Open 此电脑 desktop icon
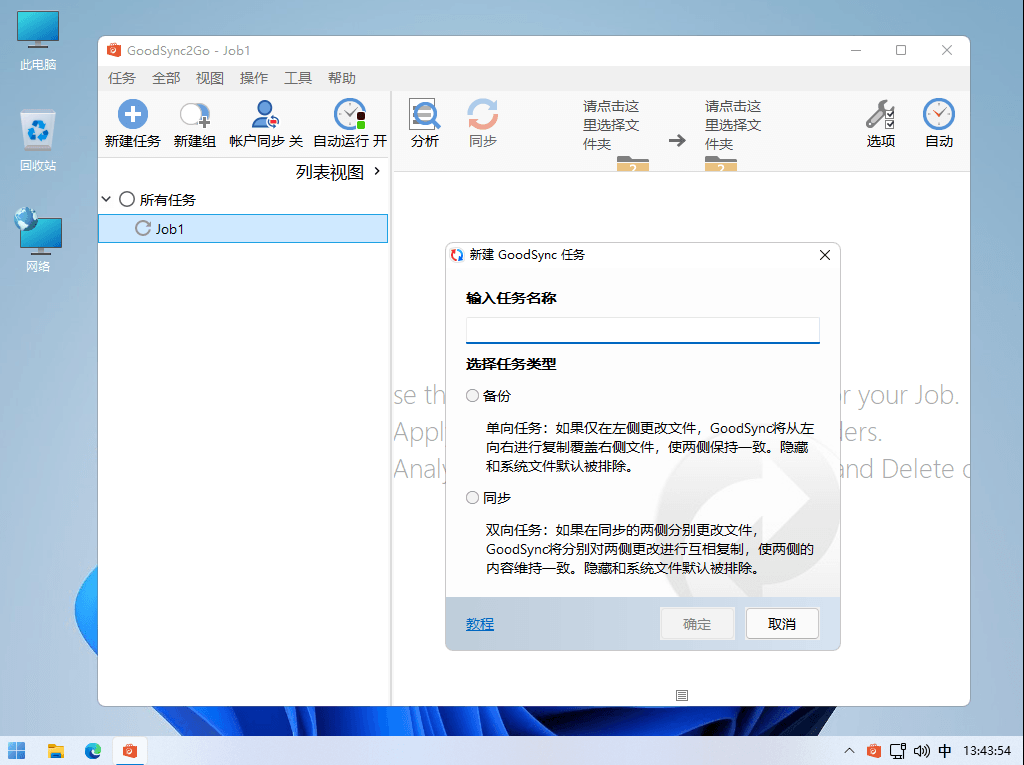Image resolution: width=1024 pixels, height=765 pixels. click(x=38, y=41)
